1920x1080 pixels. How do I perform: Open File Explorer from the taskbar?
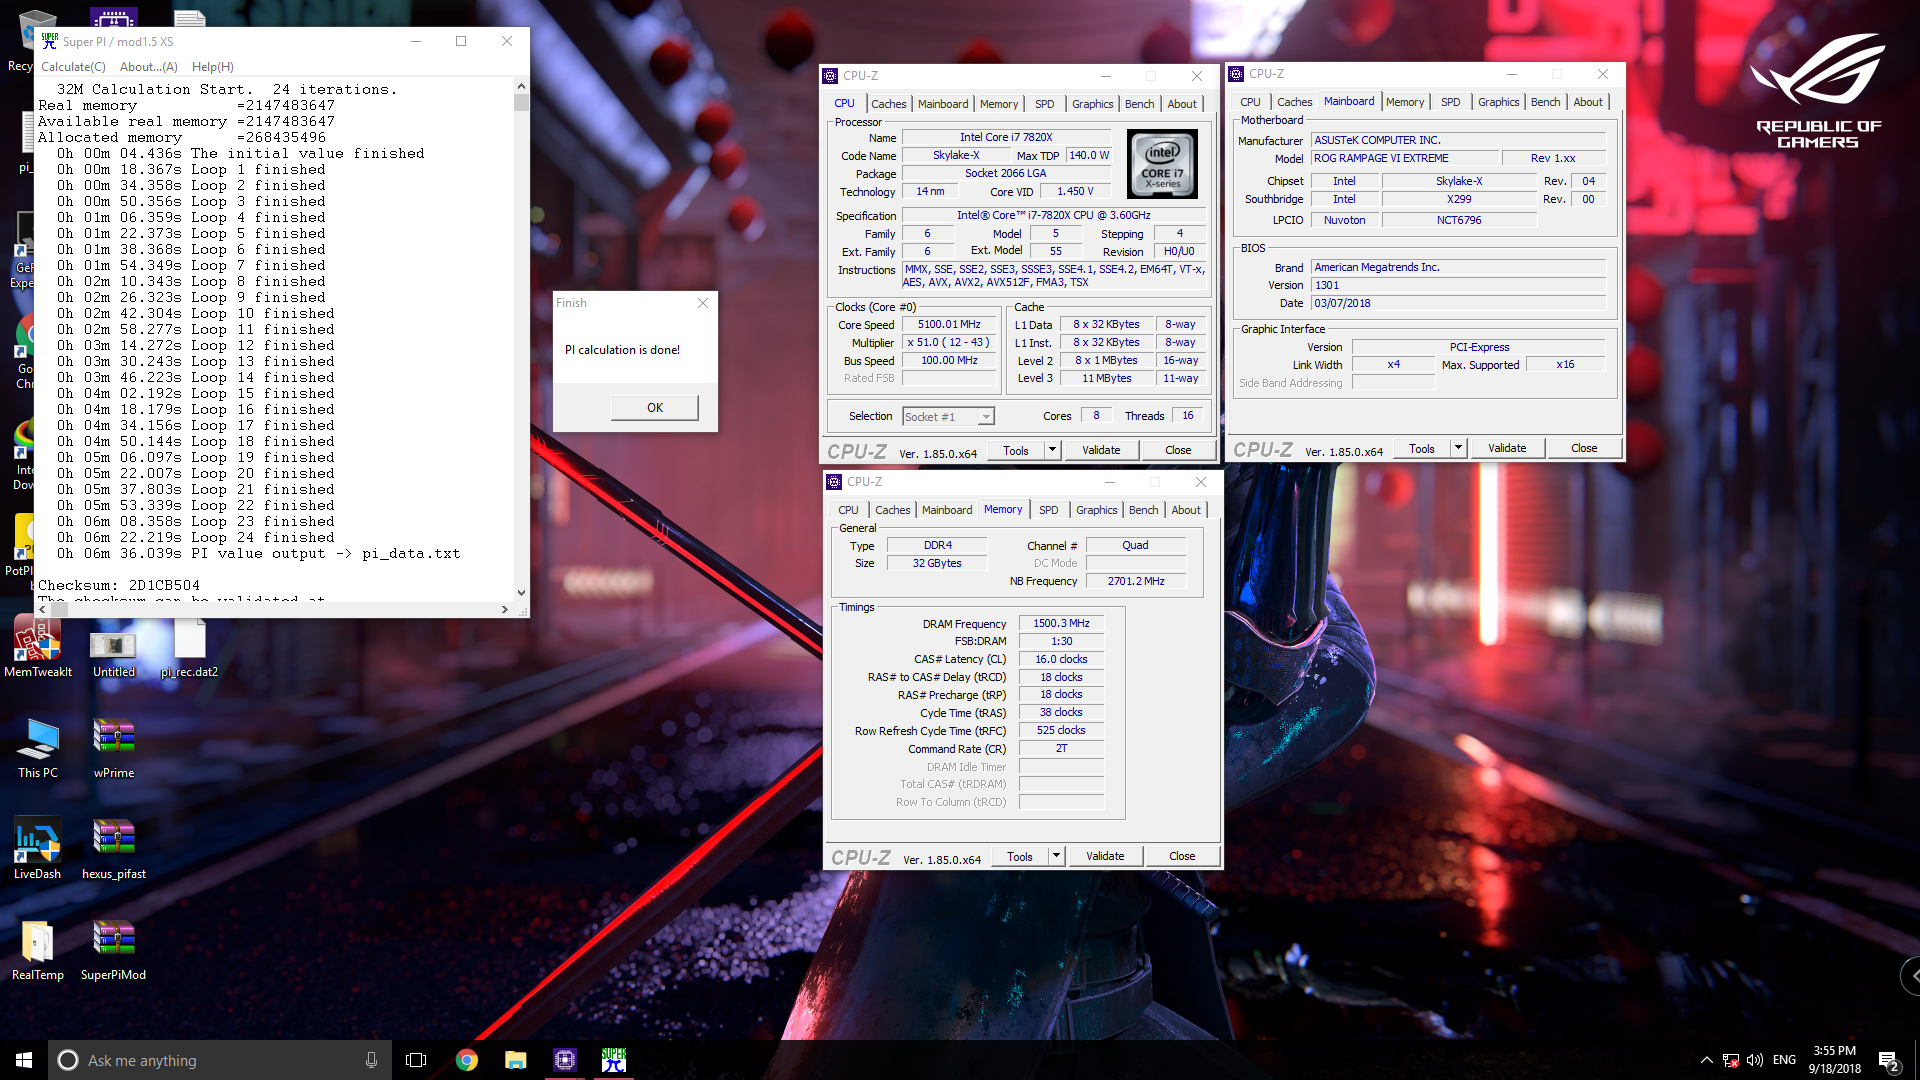(516, 1060)
